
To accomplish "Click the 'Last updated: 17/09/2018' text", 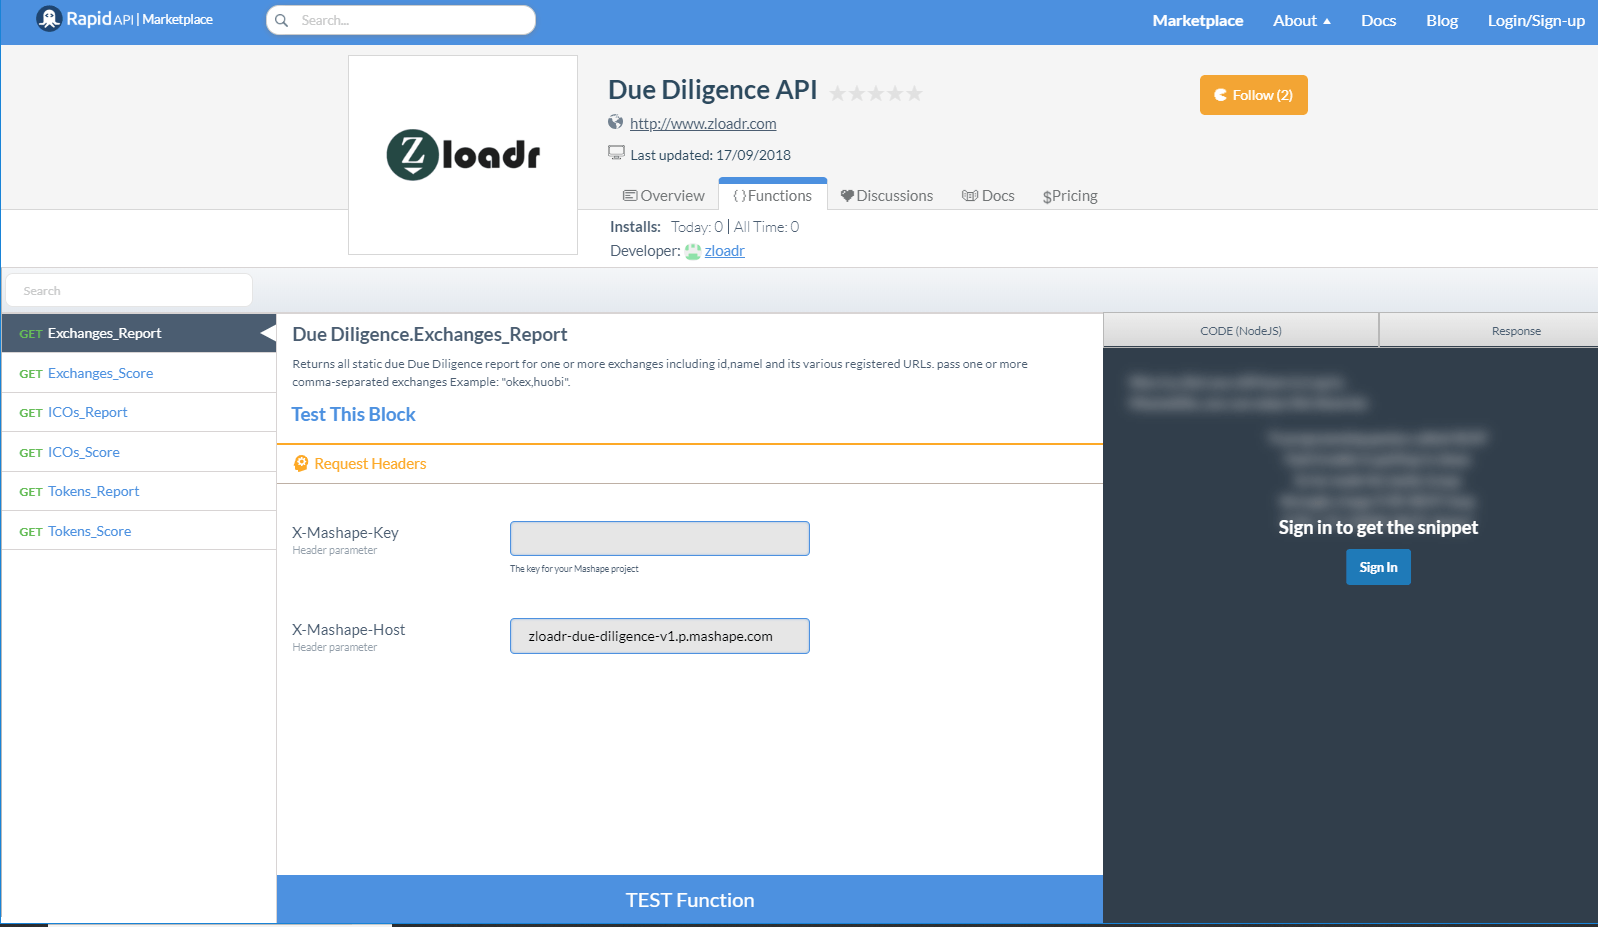I will pyautogui.click(x=710, y=155).
